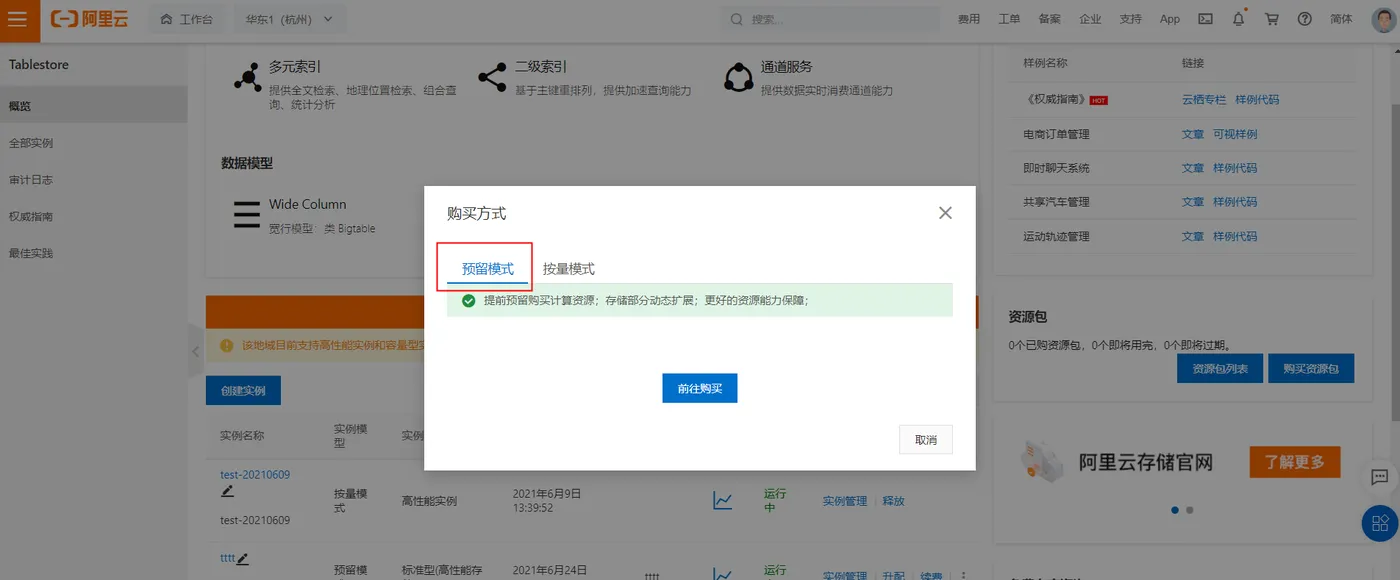Open the 工单 menu

coord(1009,19)
